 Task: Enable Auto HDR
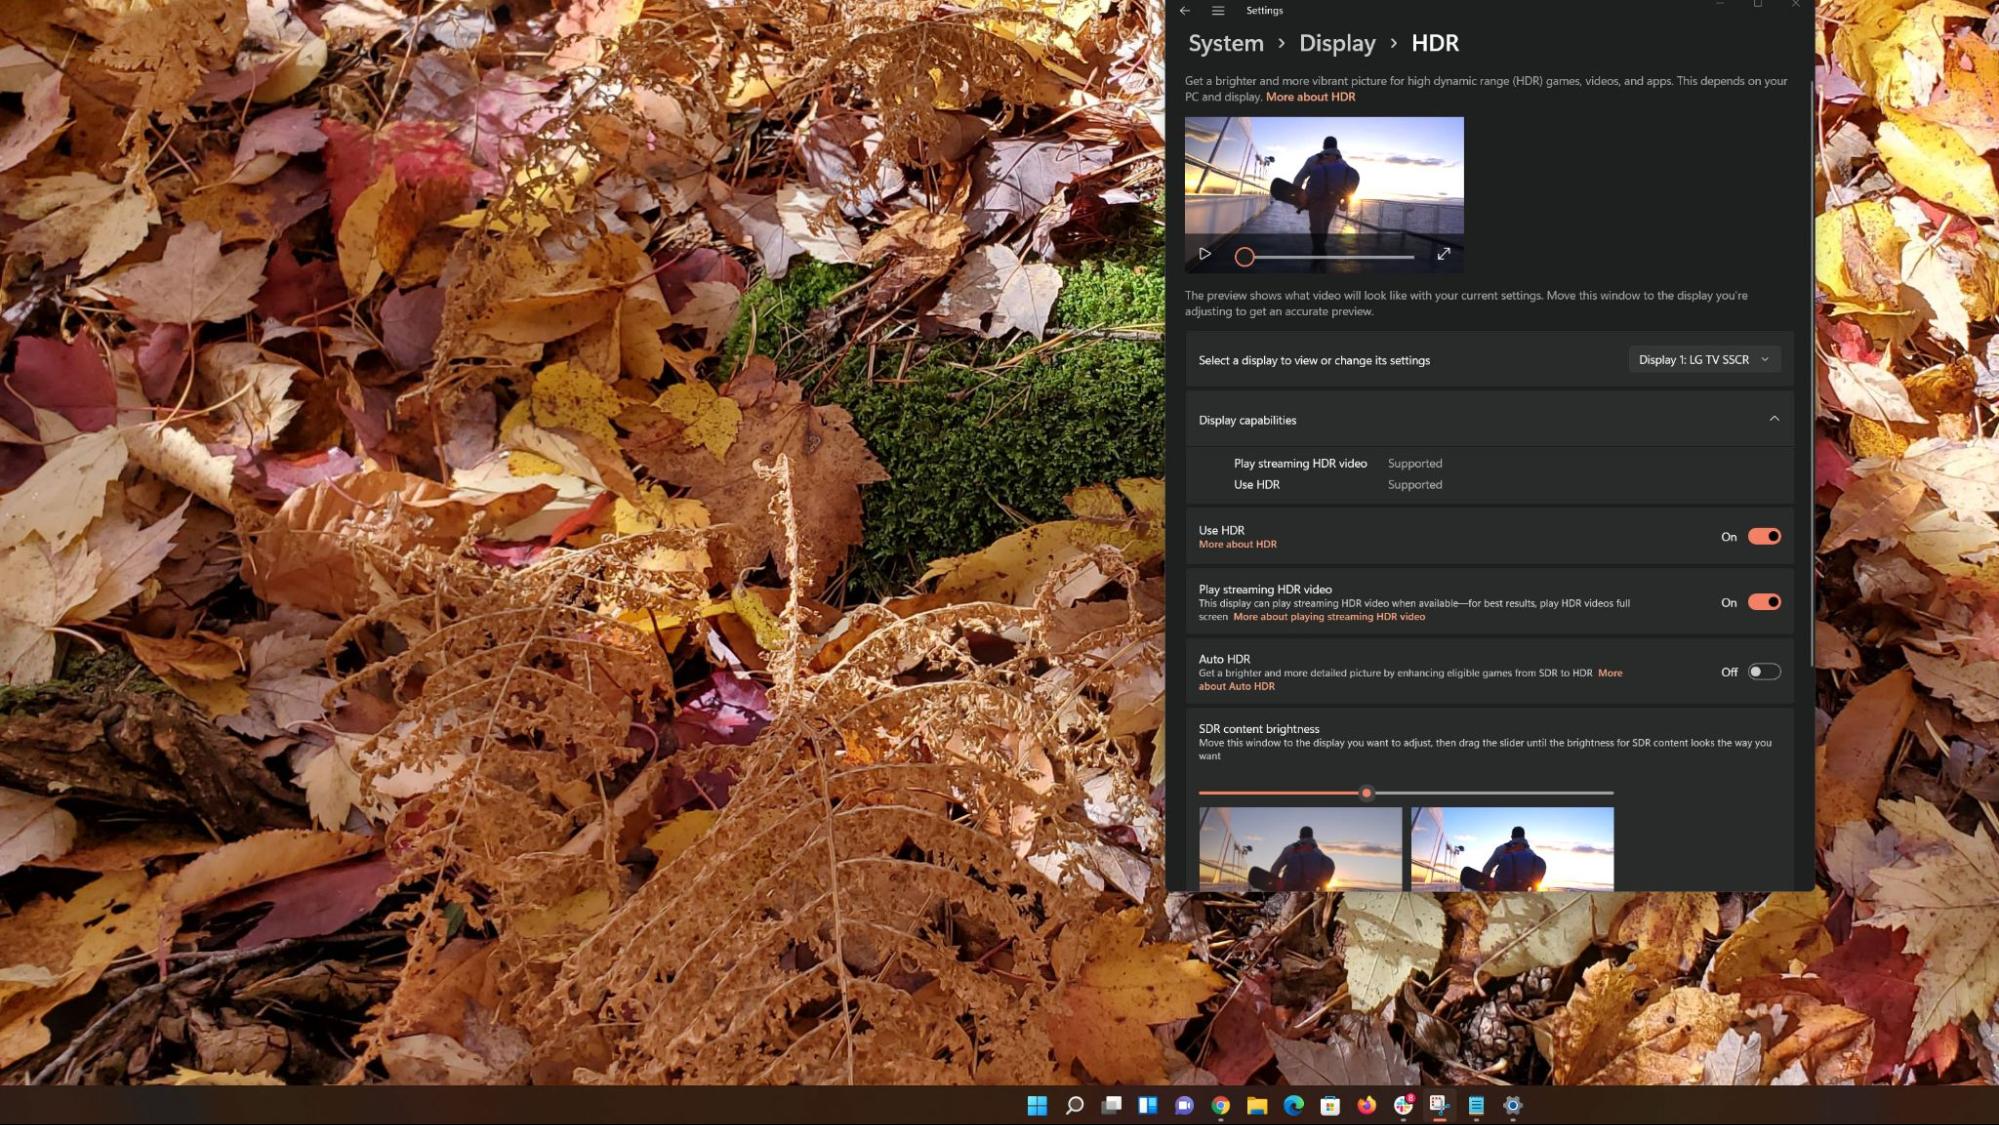pyautogui.click(x=1762, y=671)
